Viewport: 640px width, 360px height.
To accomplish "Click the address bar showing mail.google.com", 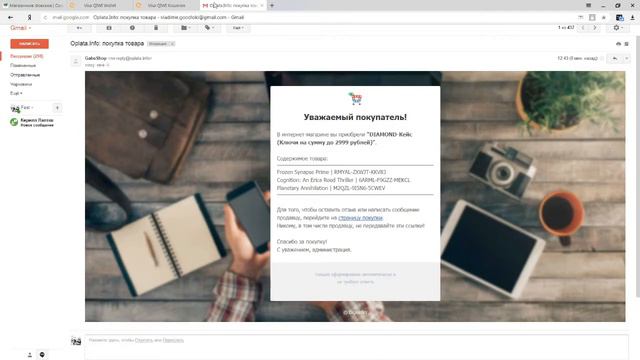I will (x=310, y=18).
